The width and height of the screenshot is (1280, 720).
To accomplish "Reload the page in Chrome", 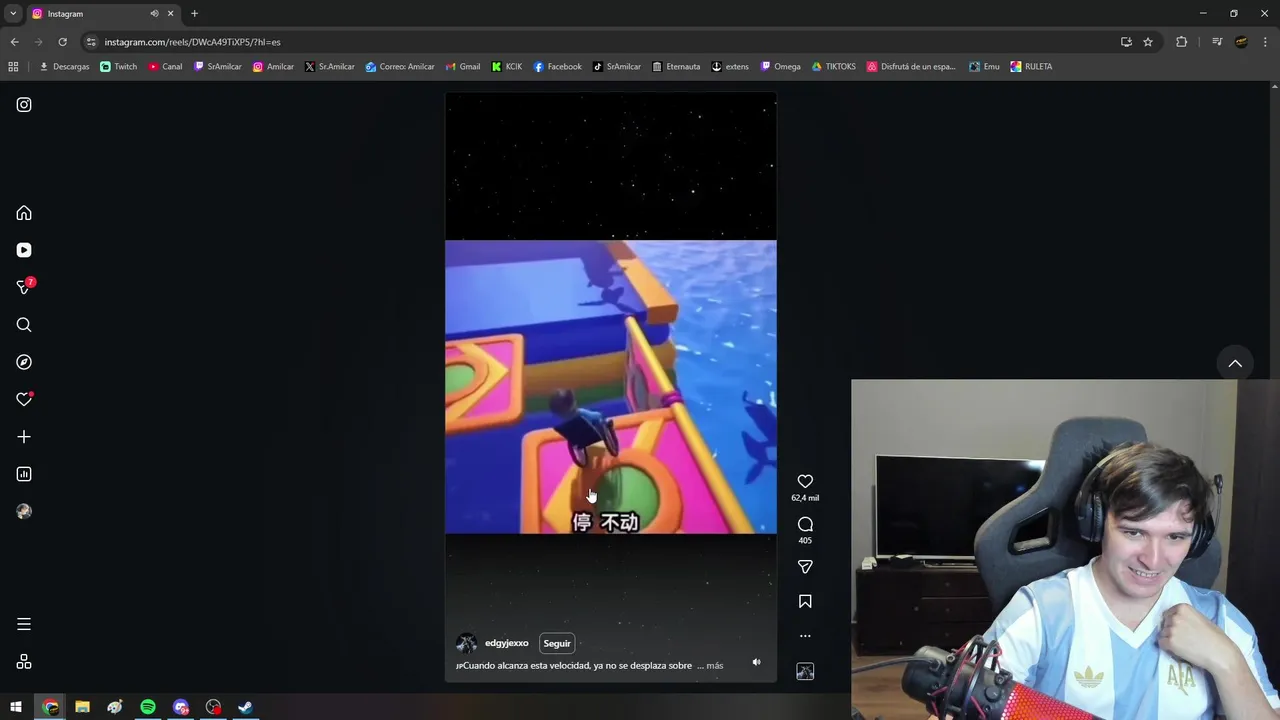I will [x=62, y=42].
